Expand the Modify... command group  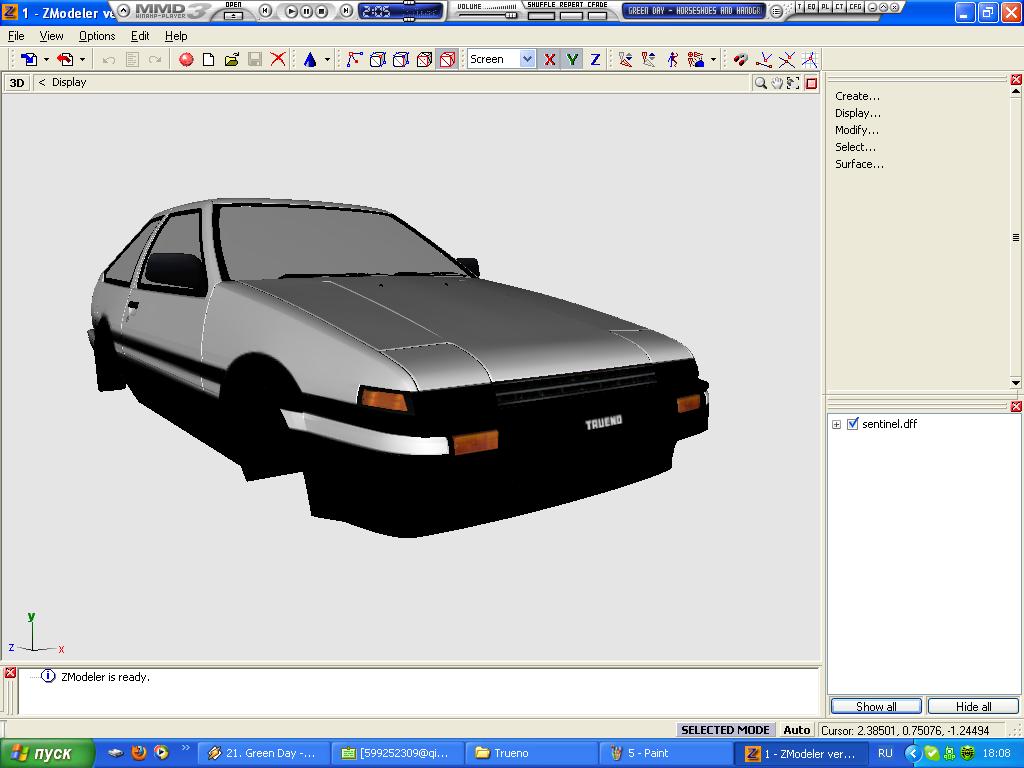tap(857, 130)
